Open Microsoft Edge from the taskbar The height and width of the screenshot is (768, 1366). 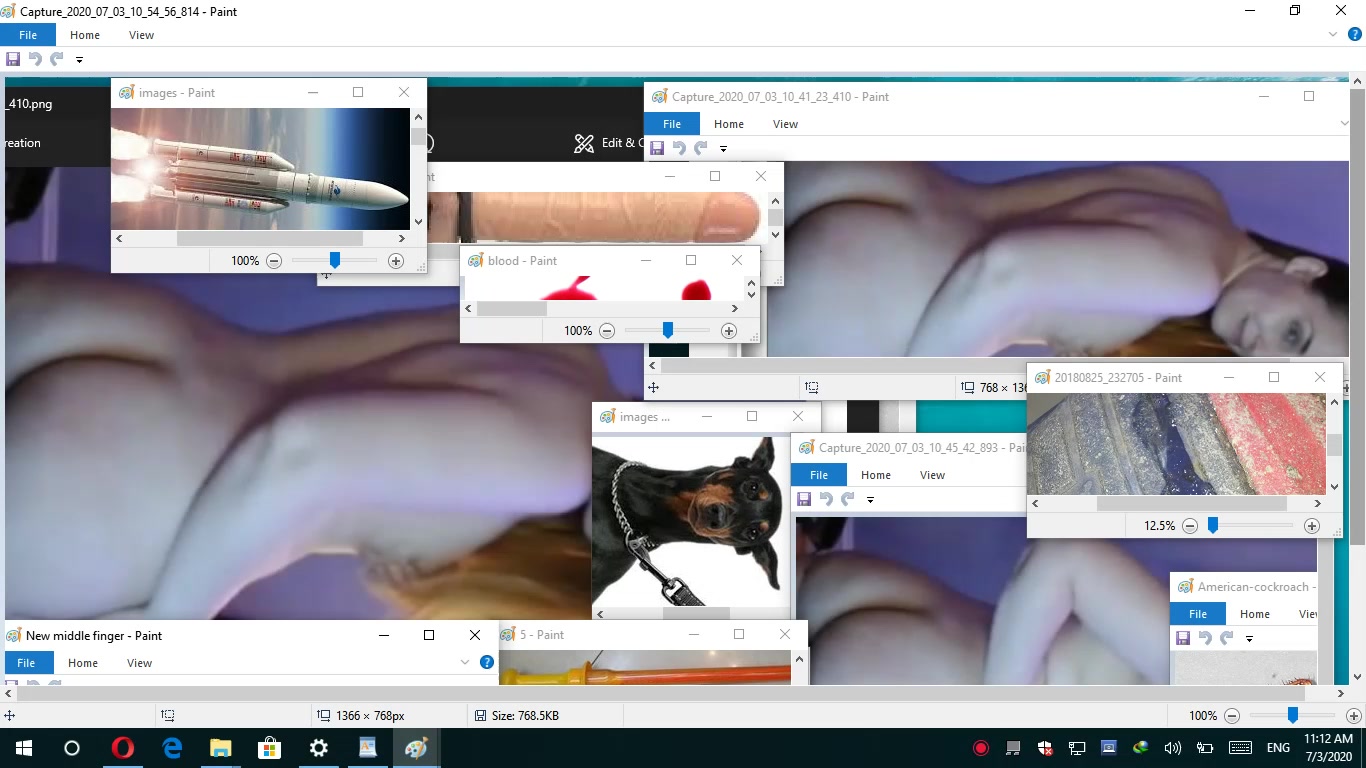point(172,748)
